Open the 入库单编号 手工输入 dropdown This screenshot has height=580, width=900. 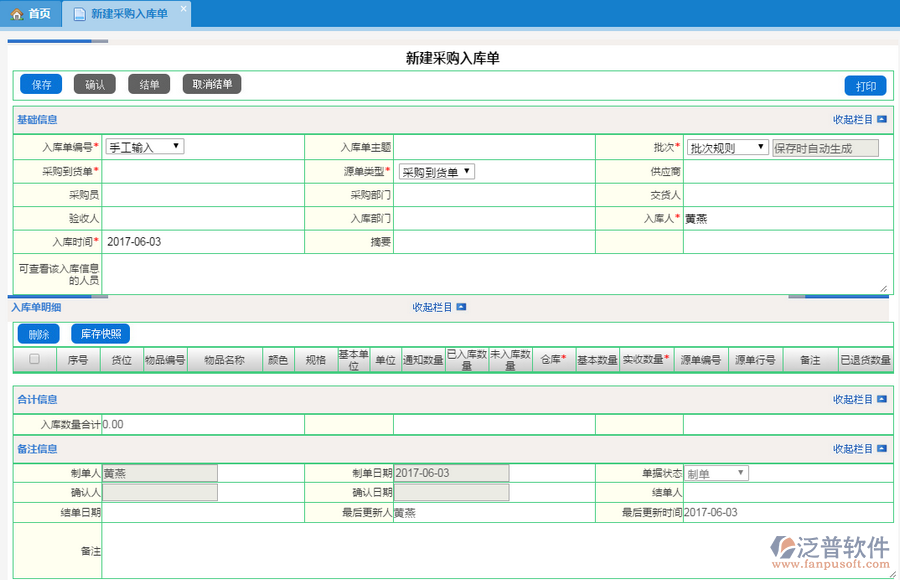click(x=145, y=147)
